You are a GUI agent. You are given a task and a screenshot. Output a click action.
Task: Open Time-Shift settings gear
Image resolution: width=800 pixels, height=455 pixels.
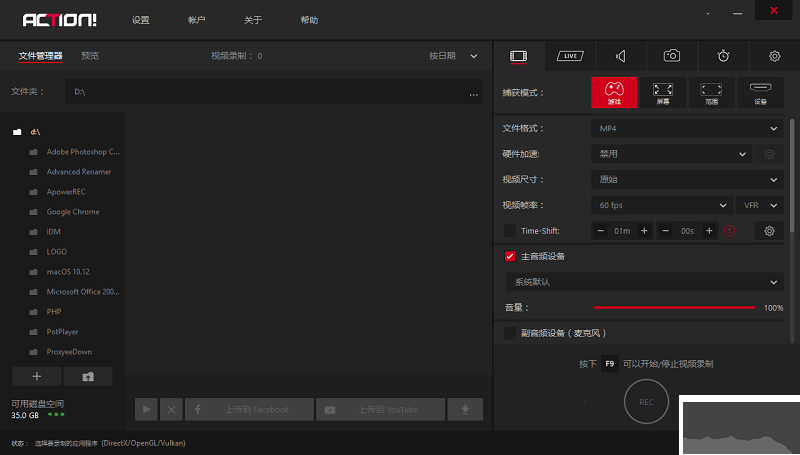769,231
